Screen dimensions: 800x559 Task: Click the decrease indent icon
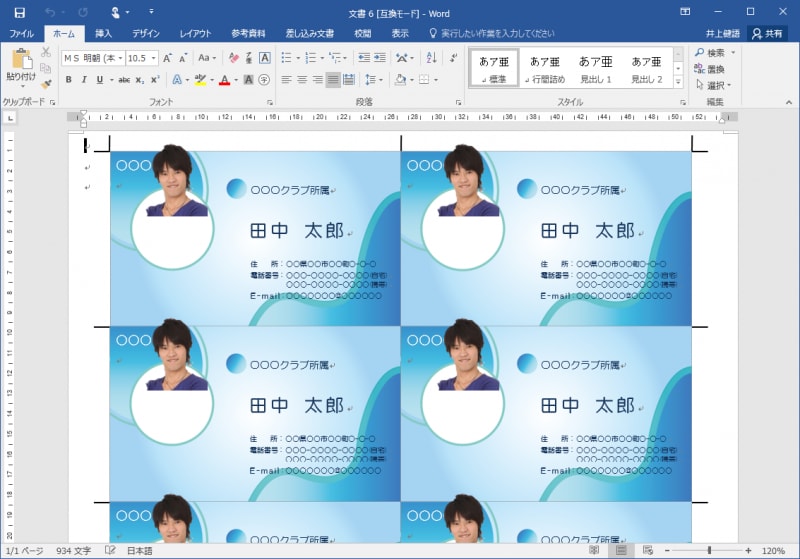click(364, 58)
